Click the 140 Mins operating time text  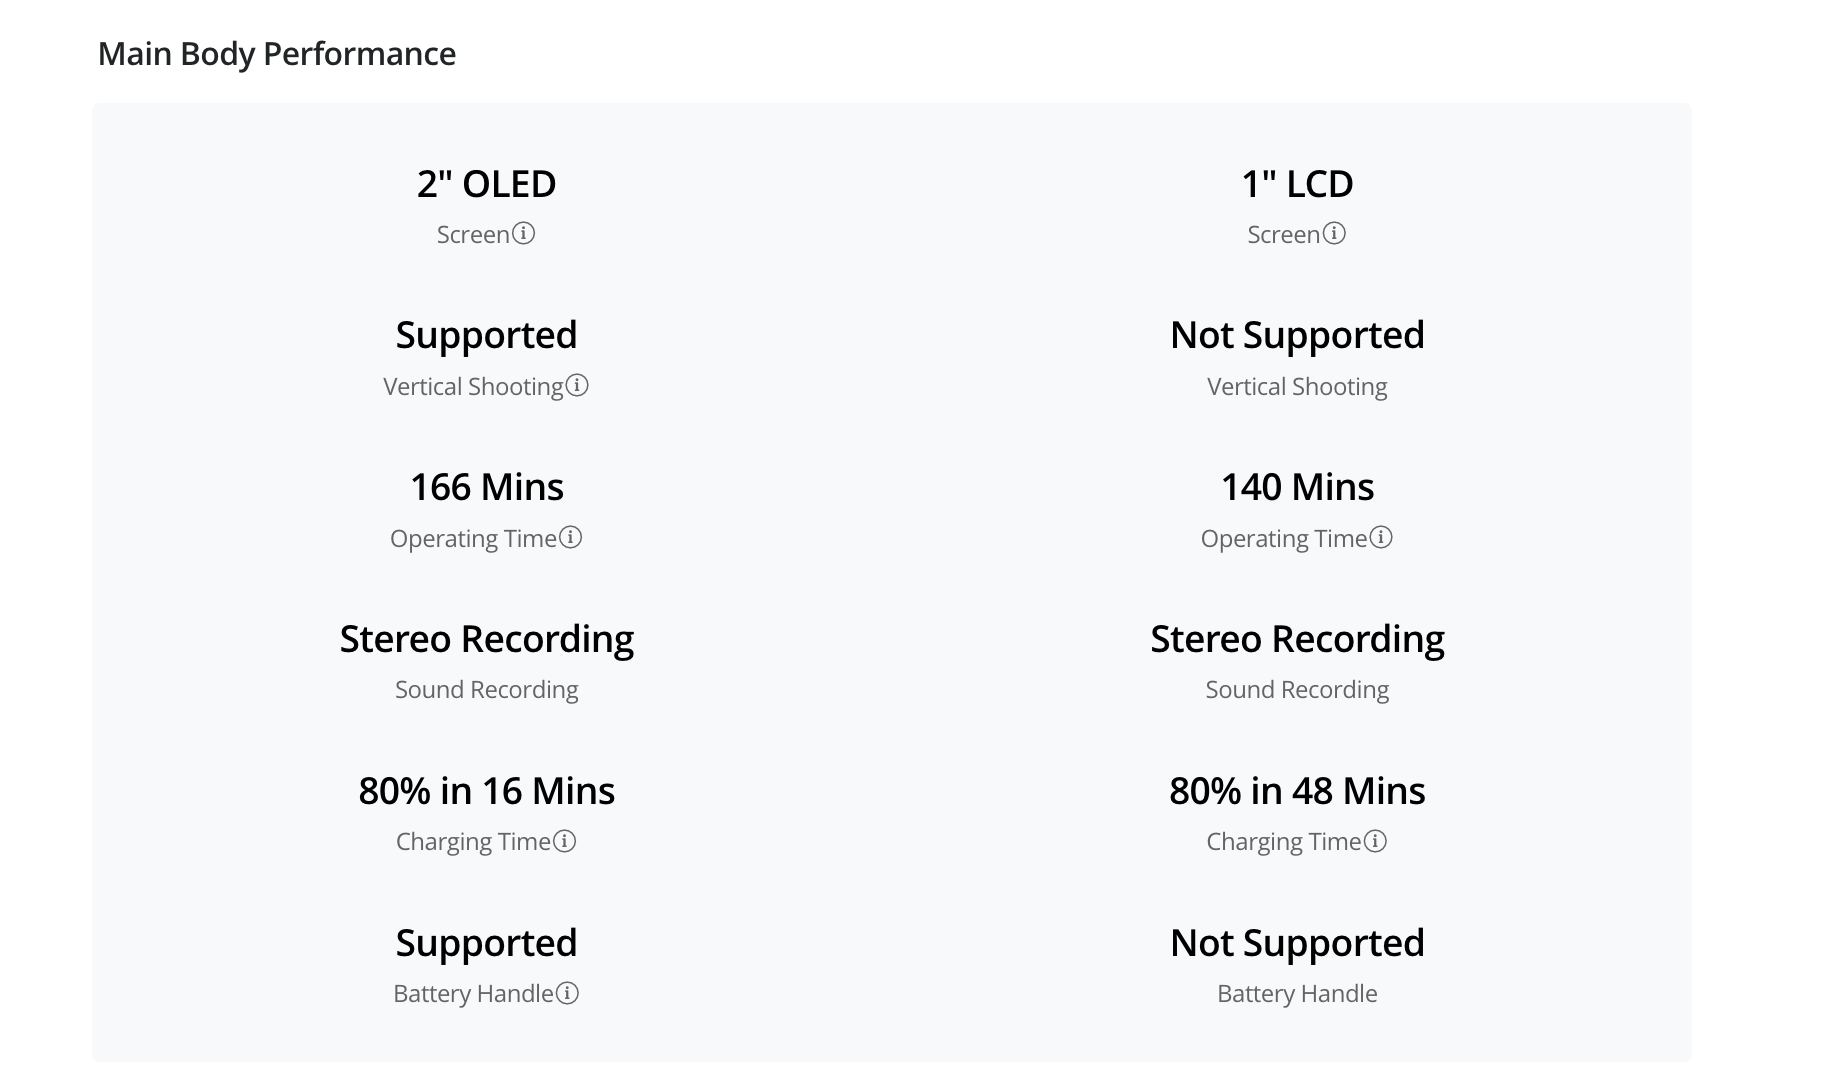coord(1297,487)
